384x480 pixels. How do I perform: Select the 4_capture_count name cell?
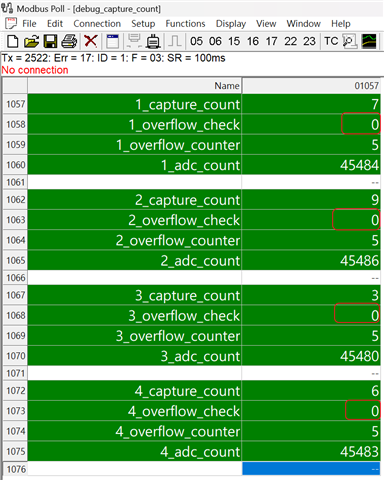(134, 391)
